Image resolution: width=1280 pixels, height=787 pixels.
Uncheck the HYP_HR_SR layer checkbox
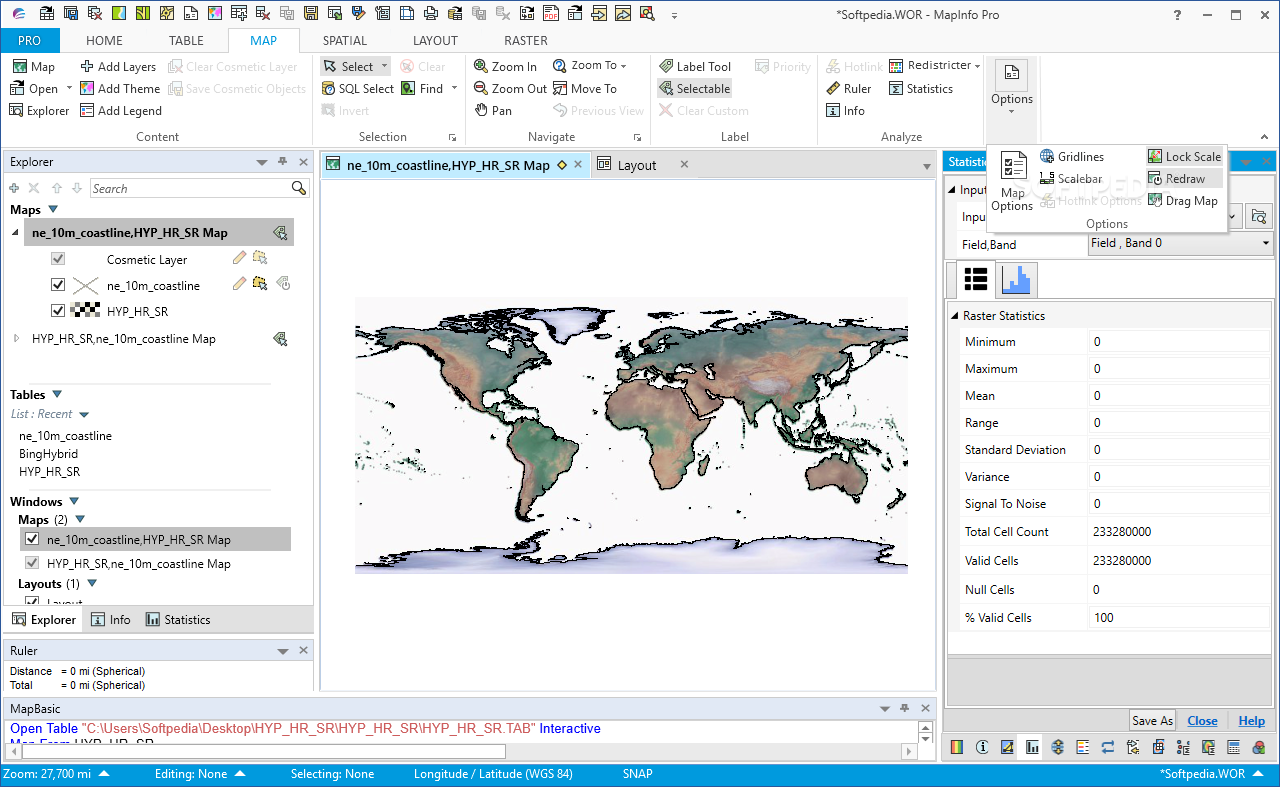click(58, 311)
